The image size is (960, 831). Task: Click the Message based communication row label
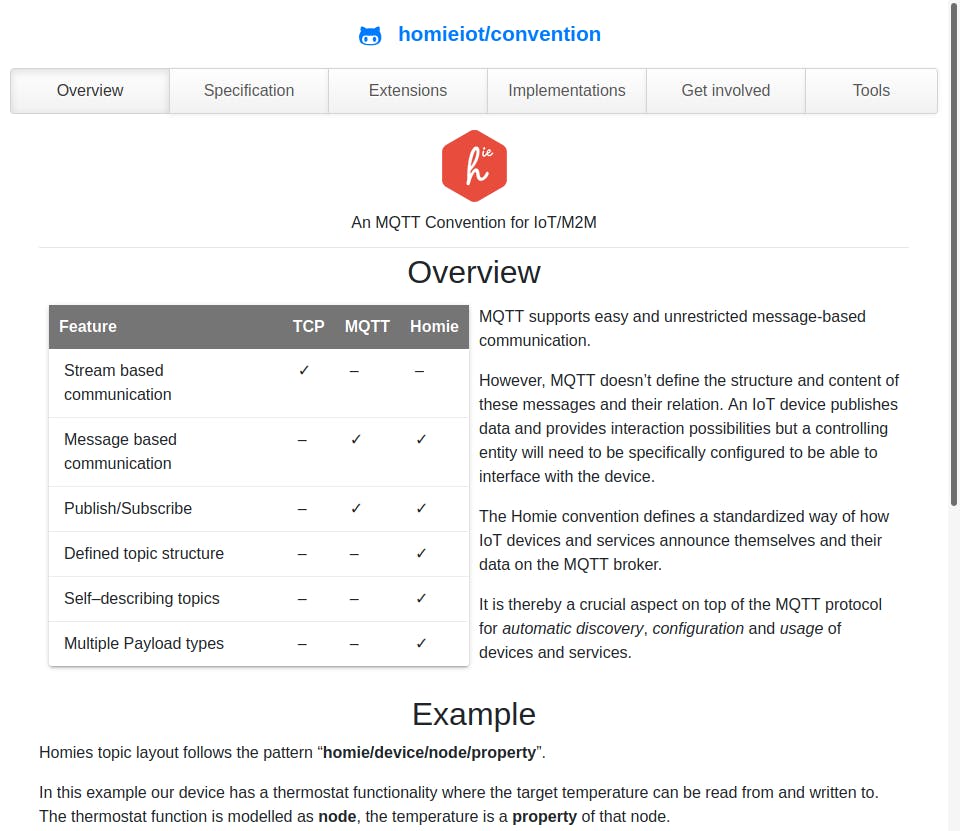click(120, 451)
